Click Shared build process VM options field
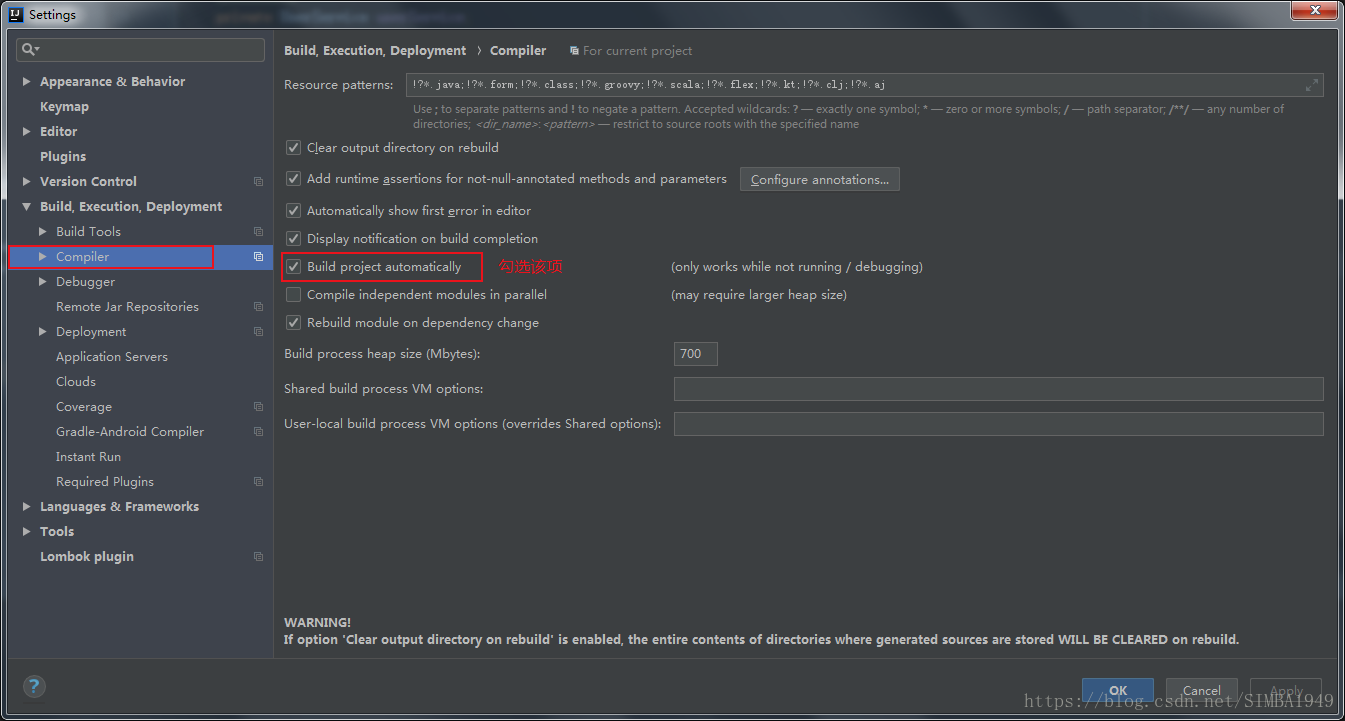1345x721 pixels. pos(999,389)
